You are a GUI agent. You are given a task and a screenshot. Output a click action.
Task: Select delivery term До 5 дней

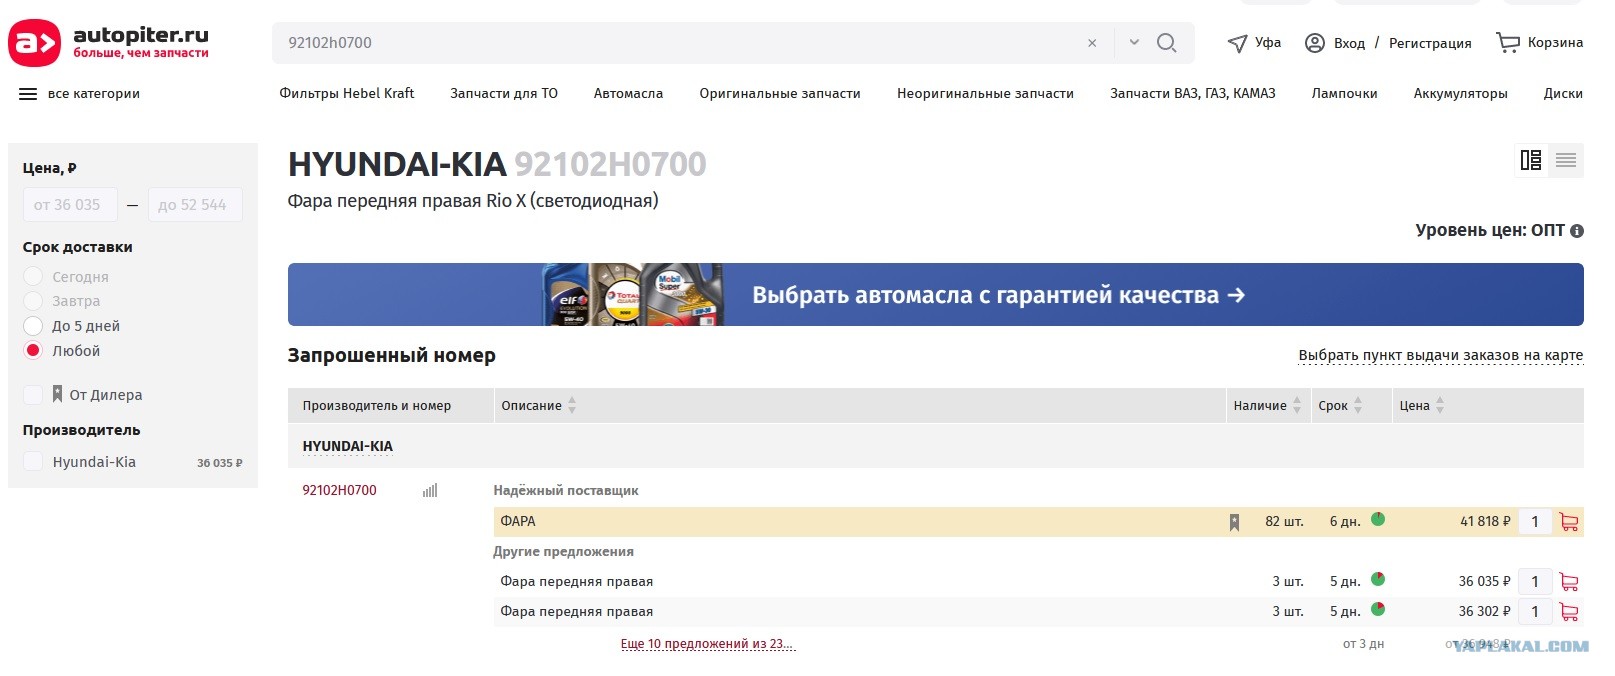click(x=33, y=325)
